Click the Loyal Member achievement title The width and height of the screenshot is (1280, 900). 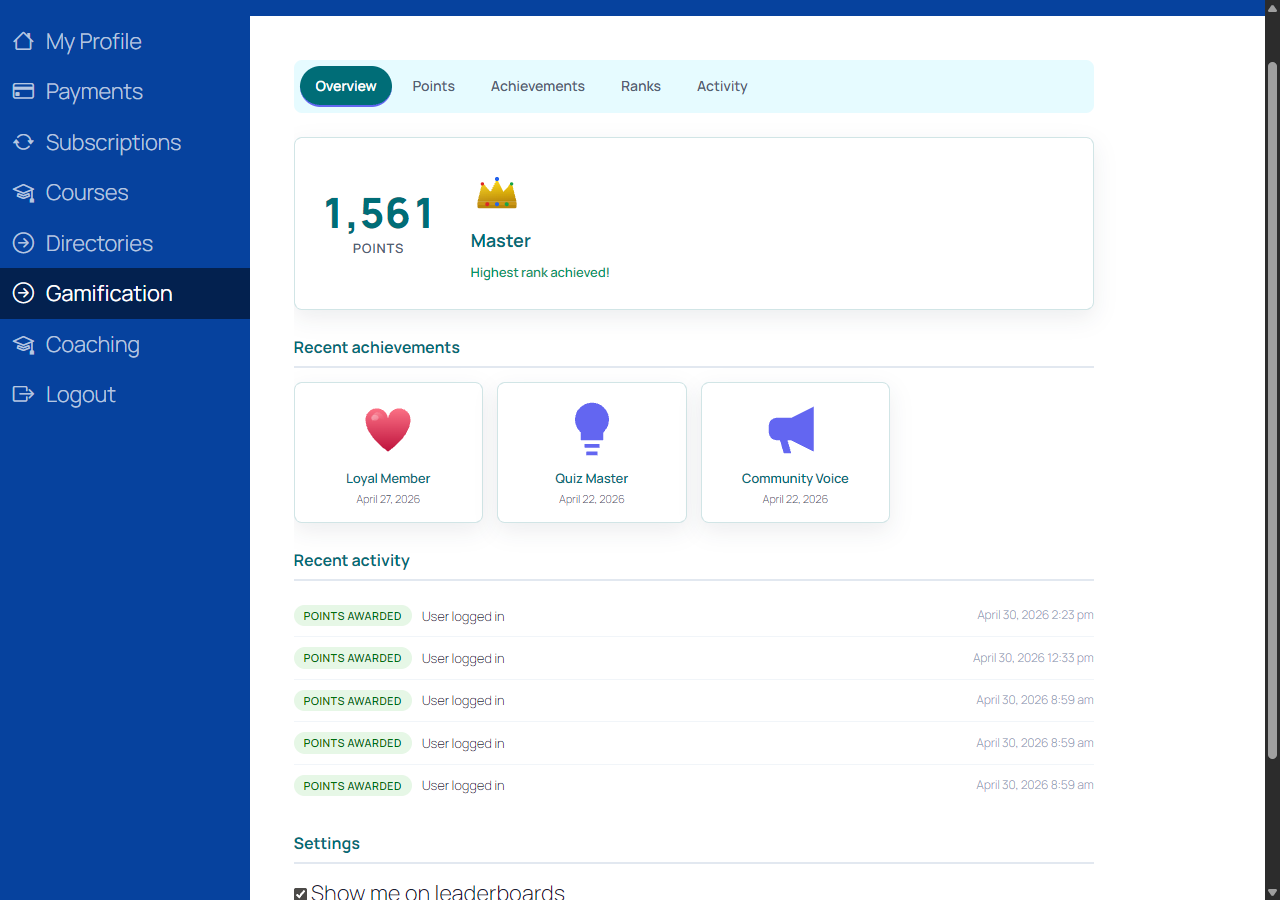(x=388, y=478)
